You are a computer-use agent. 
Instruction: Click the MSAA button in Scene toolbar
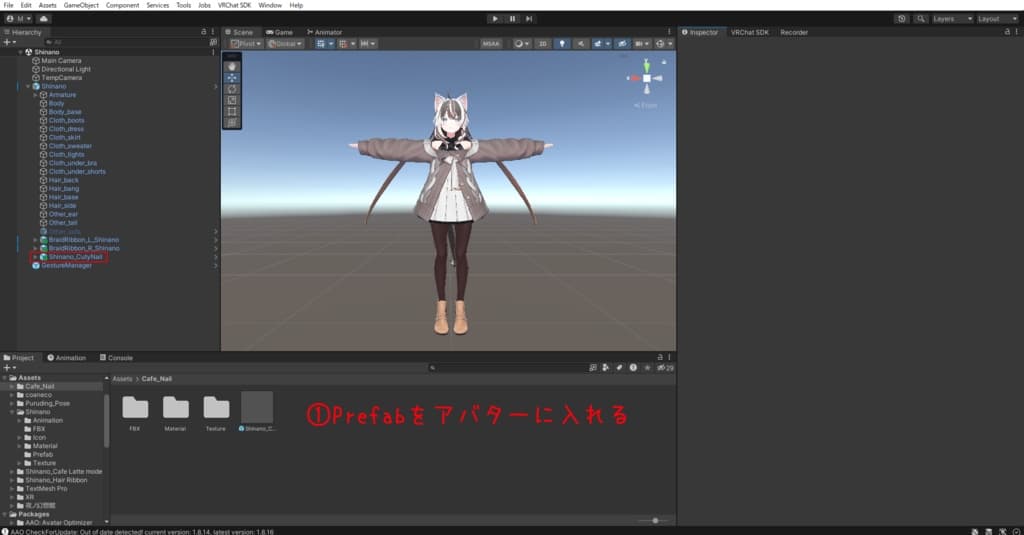click(x=490, y=44)
